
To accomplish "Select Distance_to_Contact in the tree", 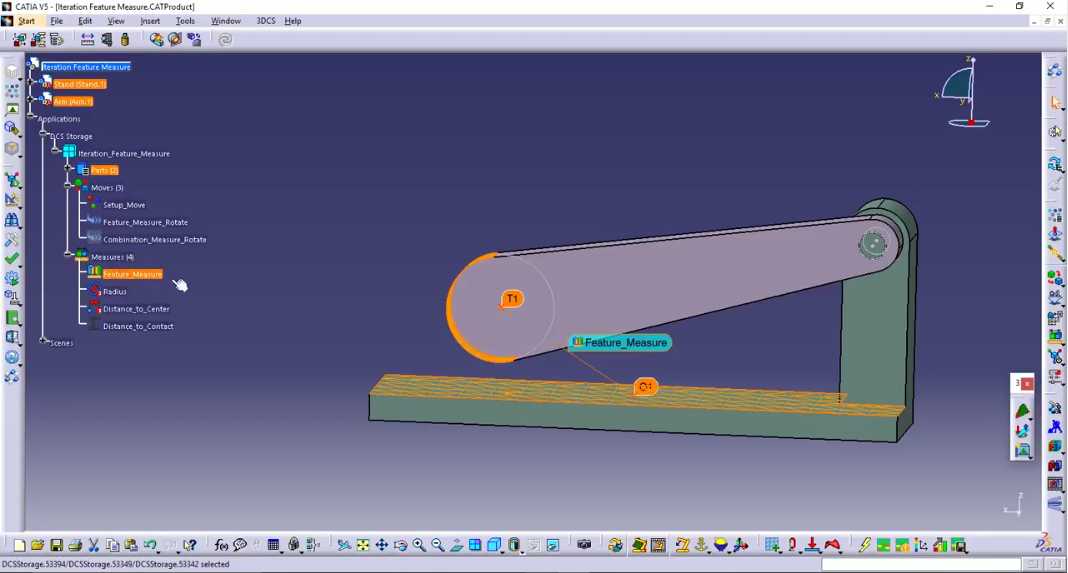I will point(138,326).
